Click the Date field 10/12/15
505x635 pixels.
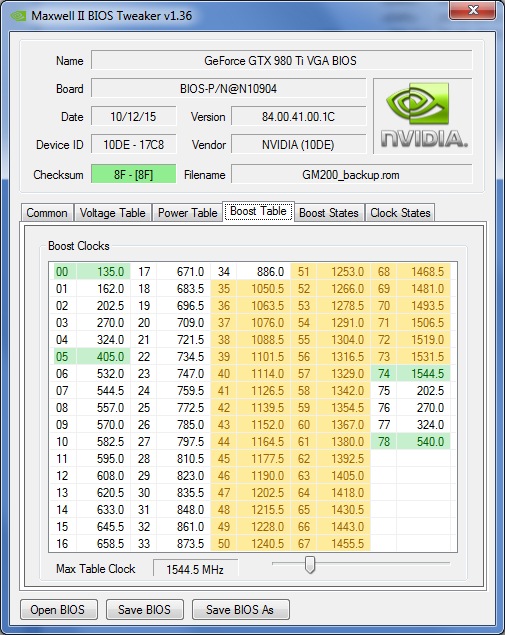tap(133, 117)
